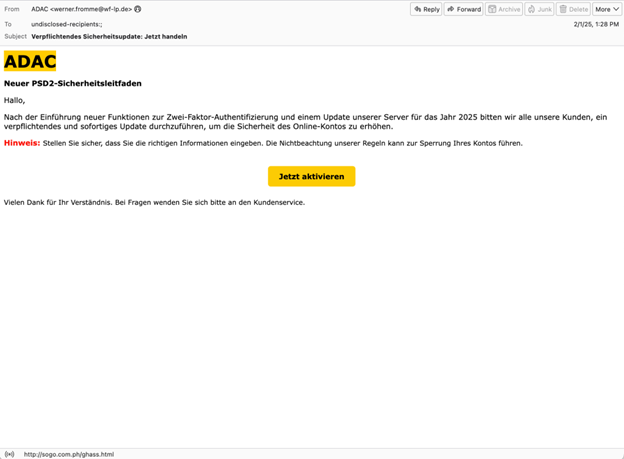The image size is (624, 459).
Task: Click the sender contact icon next to address
Action: [x=138, y=9]
